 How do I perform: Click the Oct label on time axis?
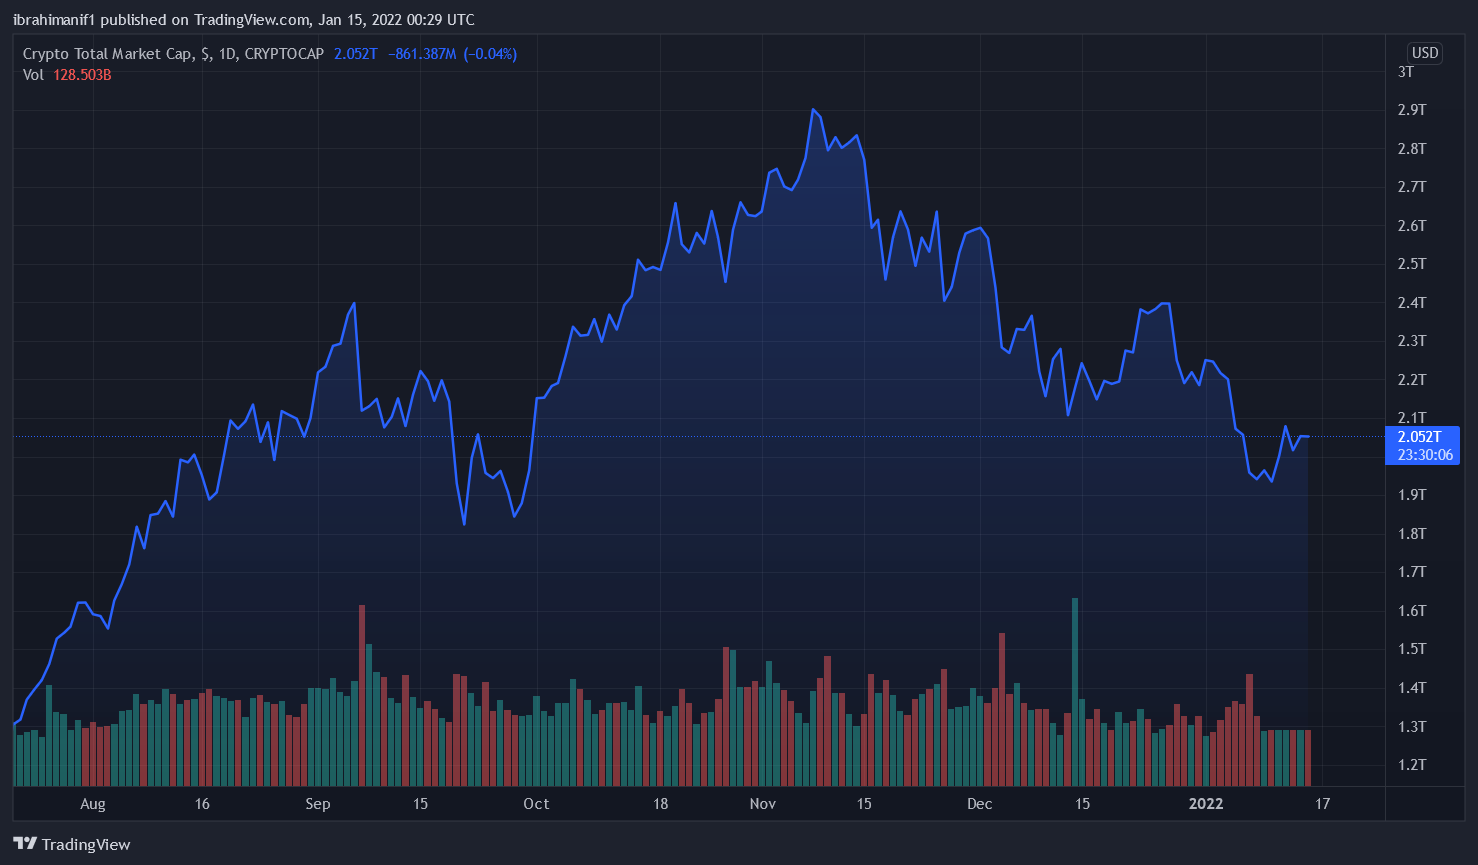coord(536,804)
